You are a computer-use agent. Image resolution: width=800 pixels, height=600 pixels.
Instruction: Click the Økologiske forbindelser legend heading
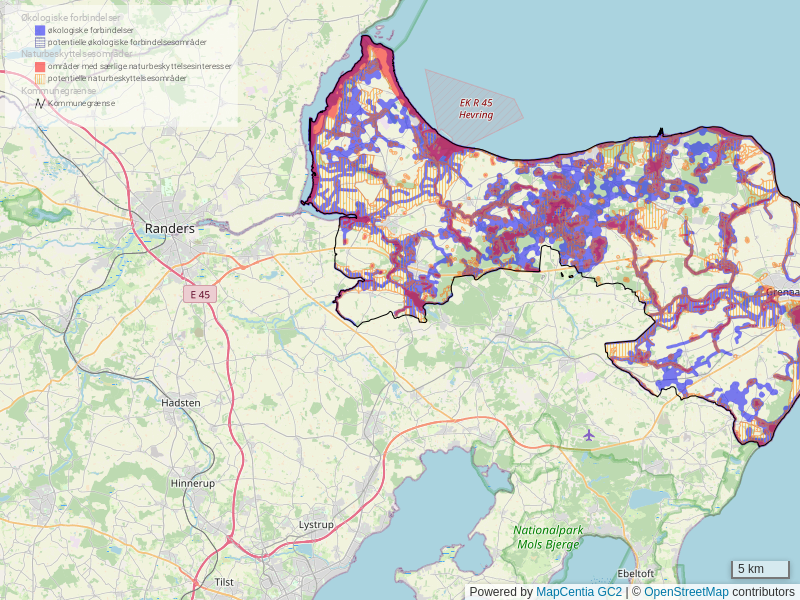click(x=69, y=18)
